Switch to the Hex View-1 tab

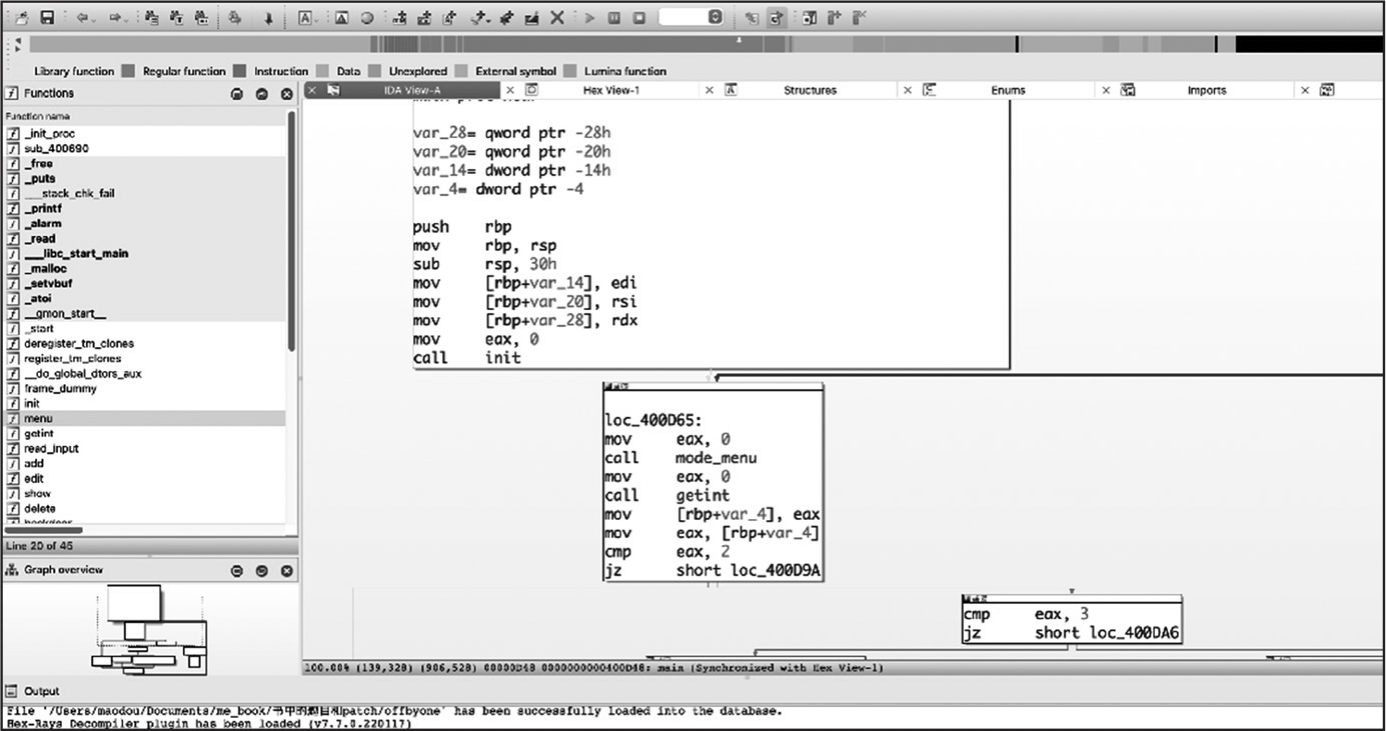[610, 90]
